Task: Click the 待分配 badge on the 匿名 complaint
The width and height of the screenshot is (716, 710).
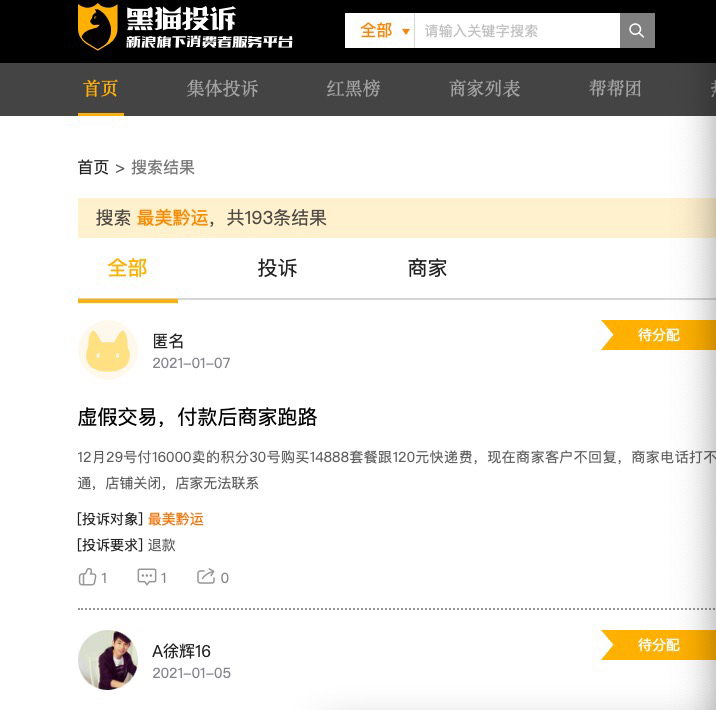Action: coord(658,335)
